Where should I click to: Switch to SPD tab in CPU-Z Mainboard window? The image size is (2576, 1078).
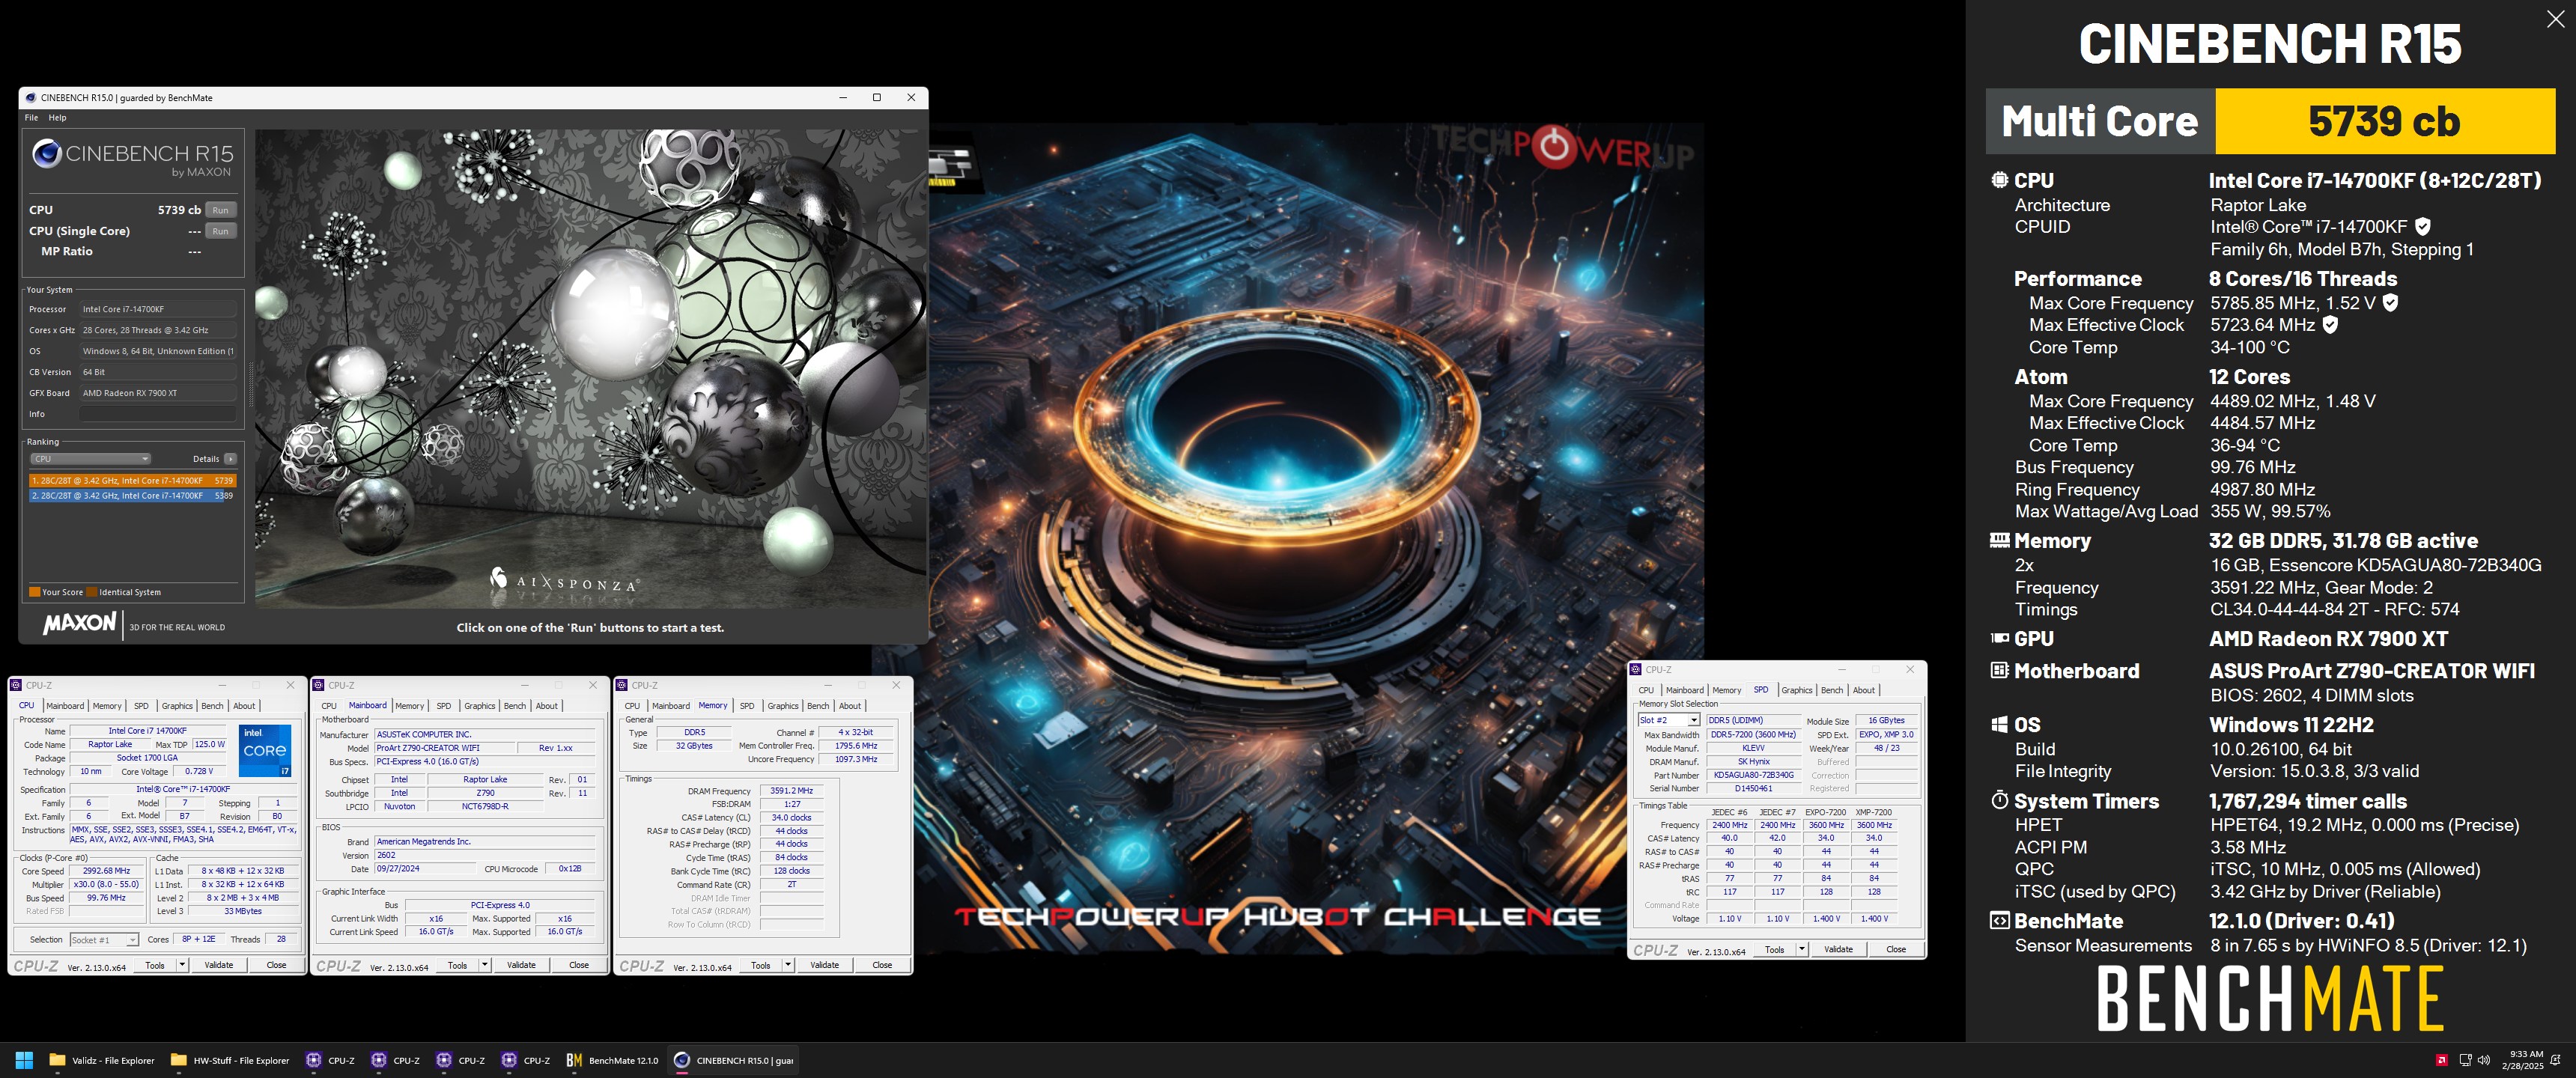coord(444,706)
